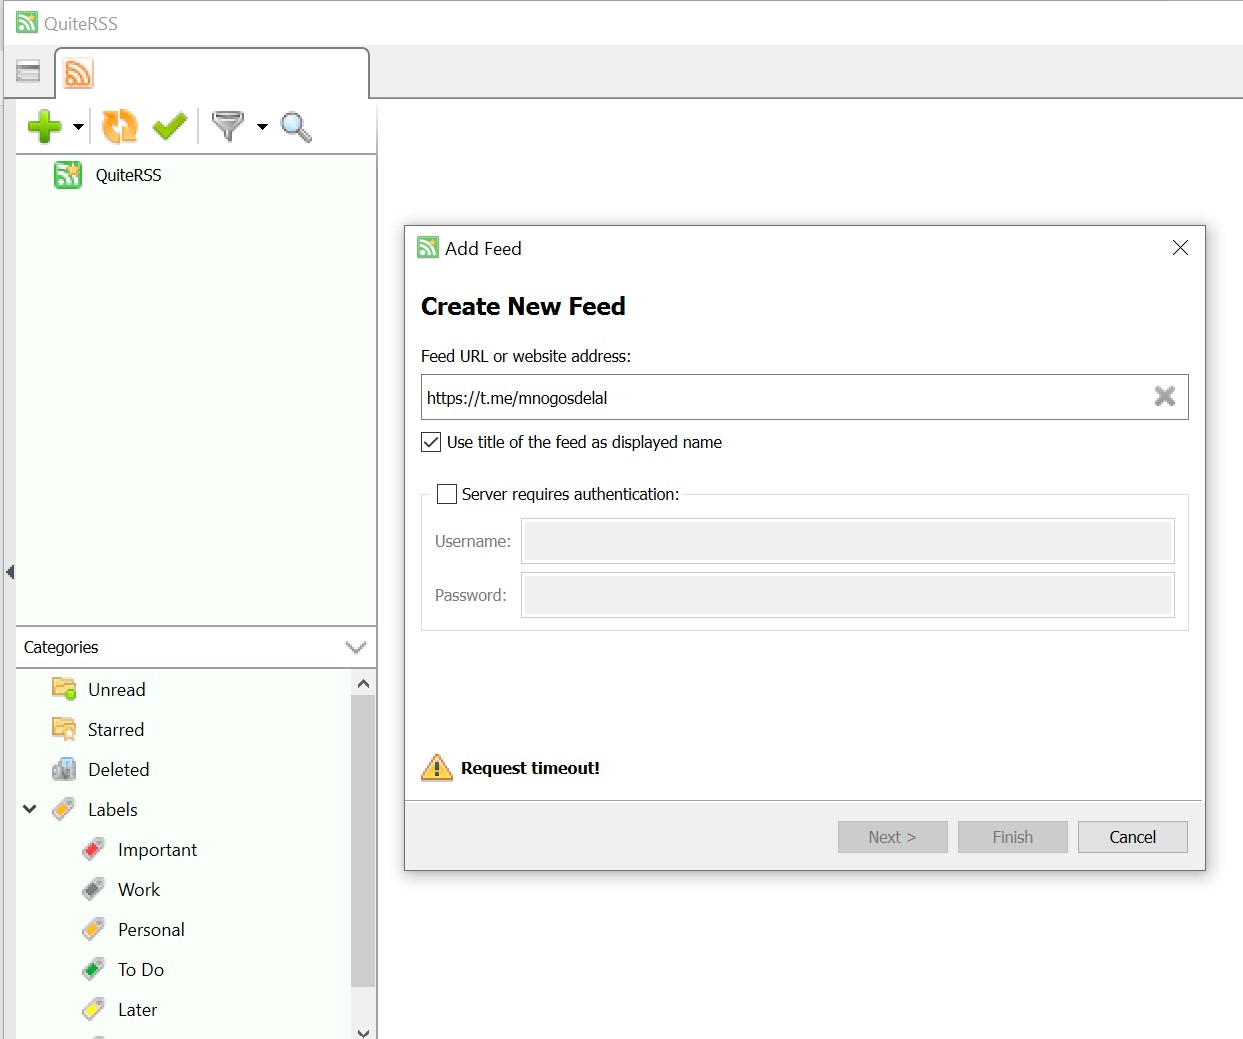Open dropdown arrow next to Add button
The height and width of the screenshot is (1039, 1243).
click(78, 127)
